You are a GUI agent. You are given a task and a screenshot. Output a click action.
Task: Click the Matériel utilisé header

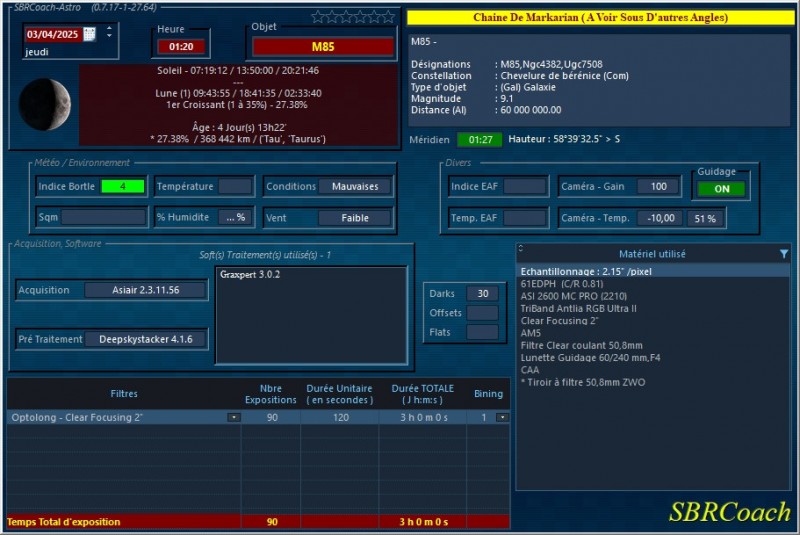click(x=651, y=254)
